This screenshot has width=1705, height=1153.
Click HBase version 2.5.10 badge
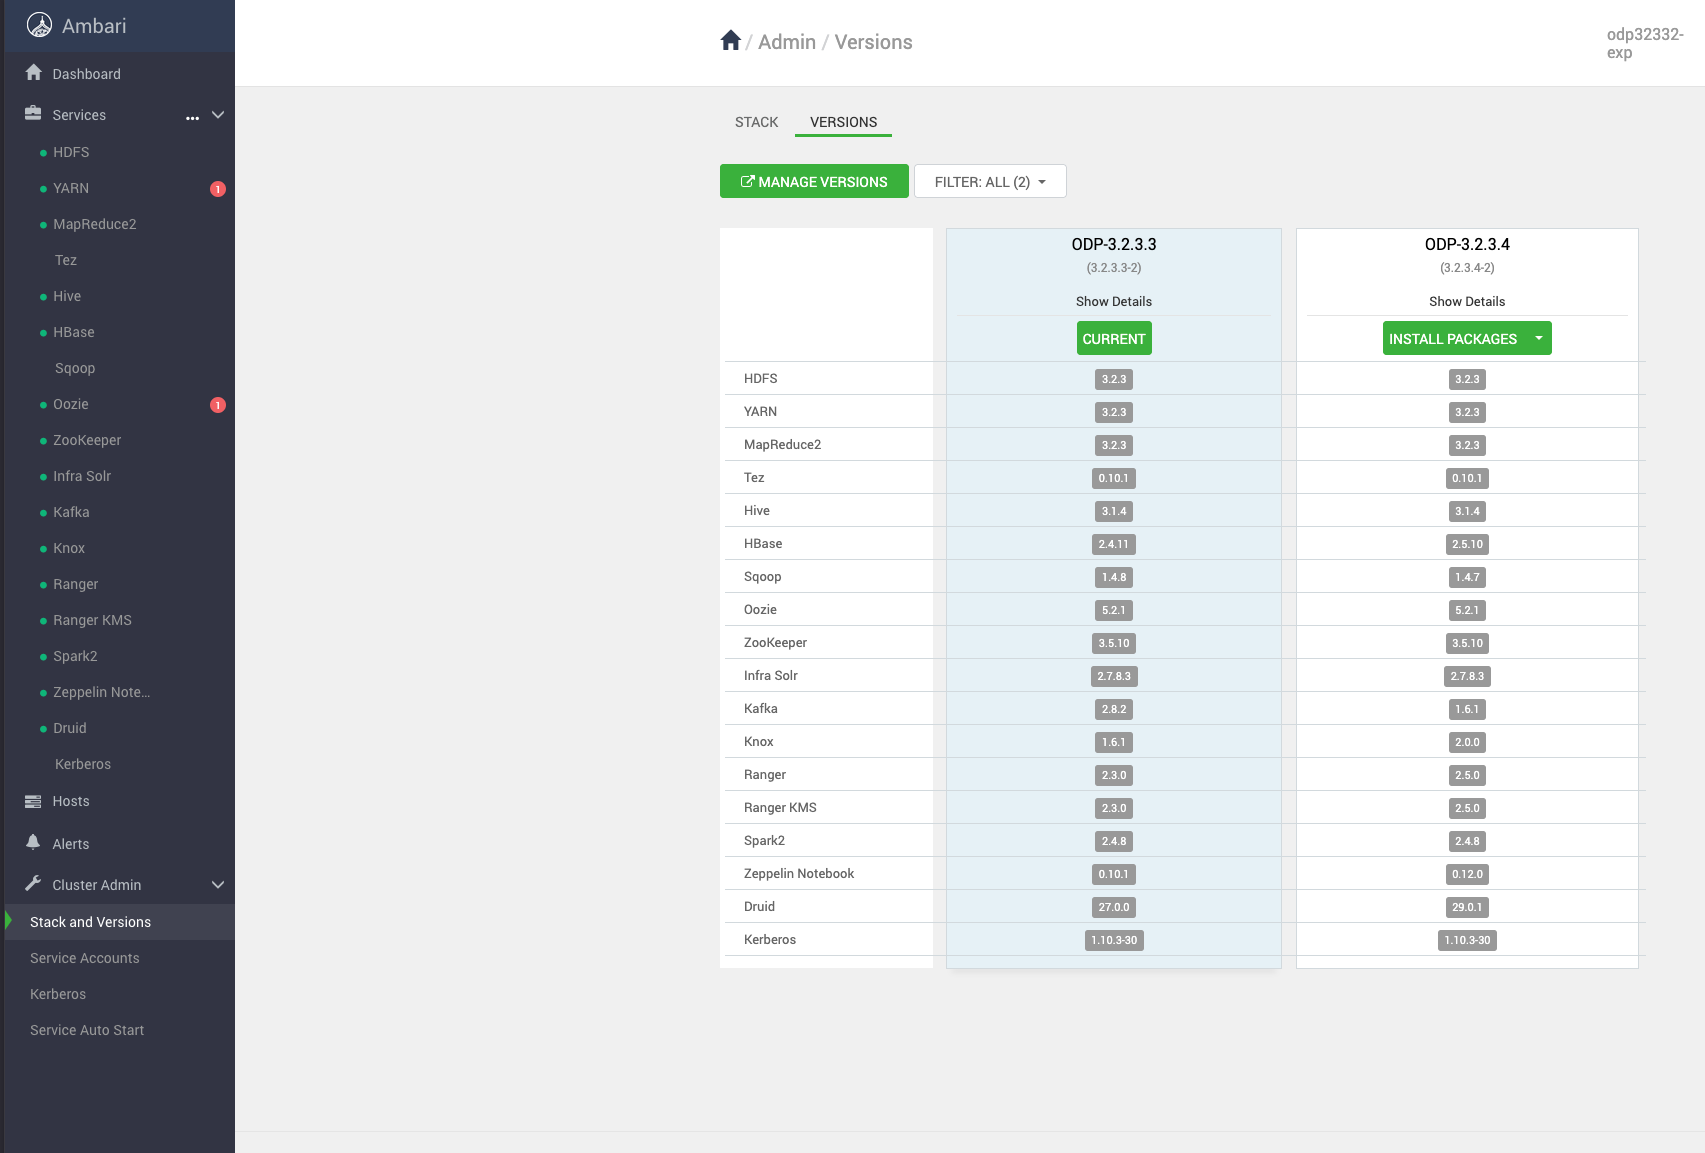pos(1467,544)
